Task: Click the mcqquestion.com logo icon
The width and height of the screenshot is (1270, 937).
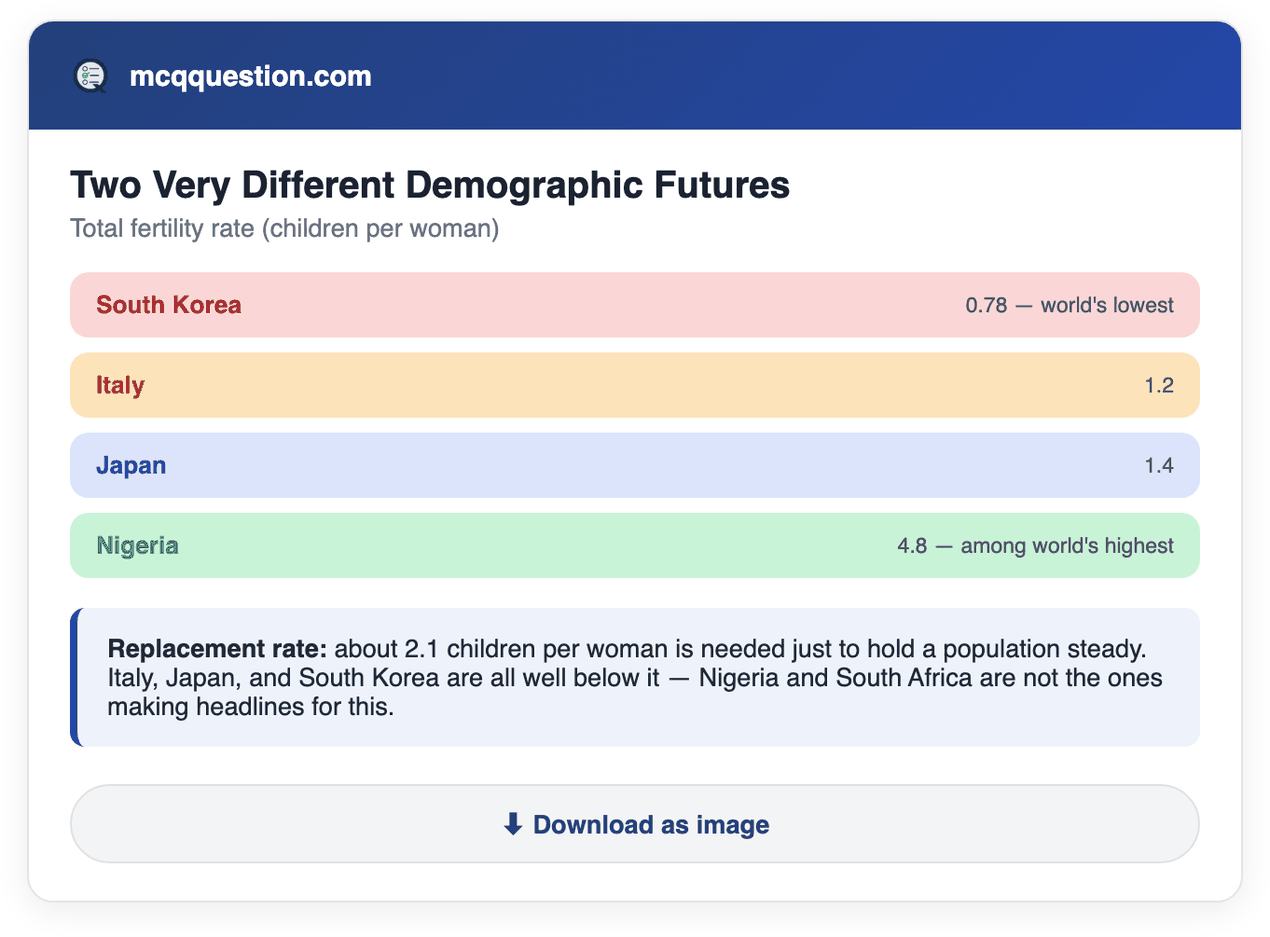Action: tap(91, 76)
